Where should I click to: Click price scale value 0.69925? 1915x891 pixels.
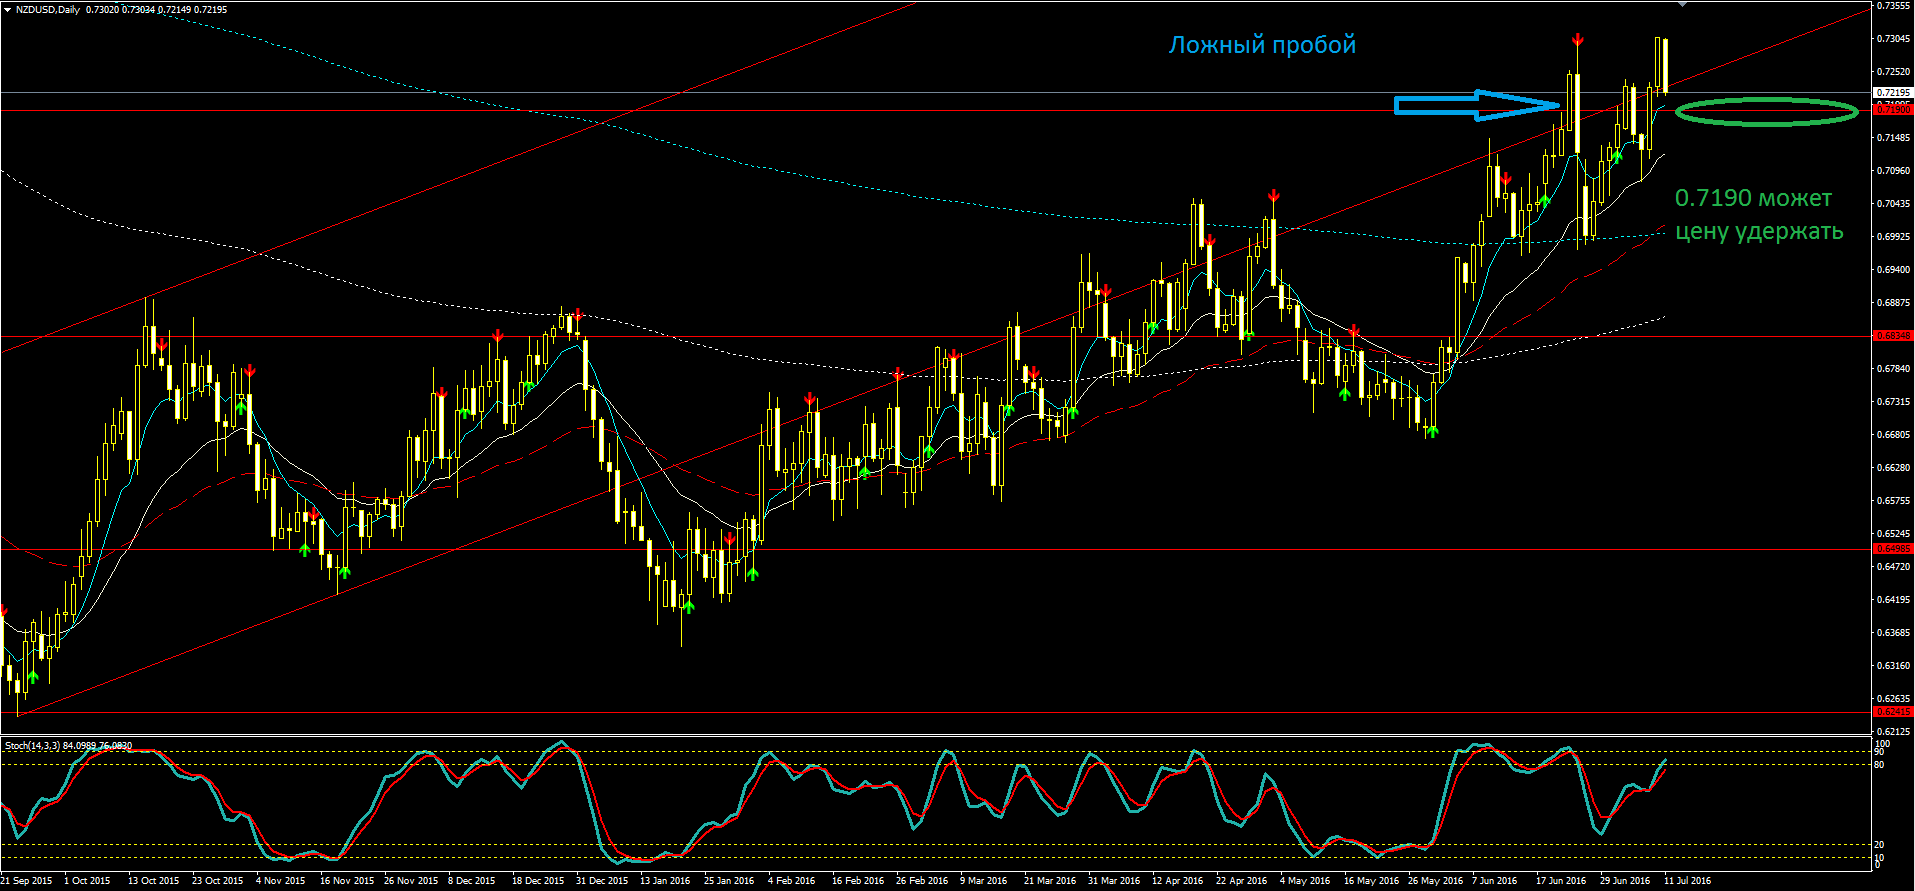tap(1894, 237)
